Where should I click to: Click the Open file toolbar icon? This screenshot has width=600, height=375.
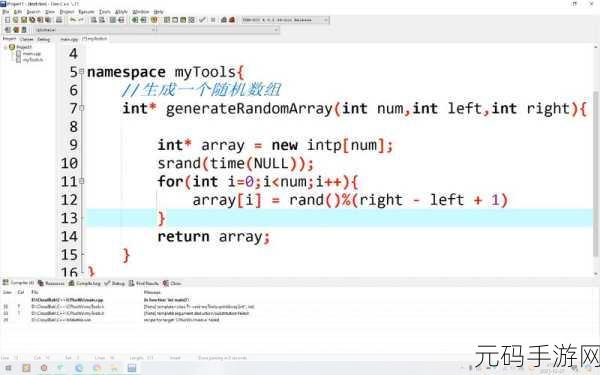(15, 20)
